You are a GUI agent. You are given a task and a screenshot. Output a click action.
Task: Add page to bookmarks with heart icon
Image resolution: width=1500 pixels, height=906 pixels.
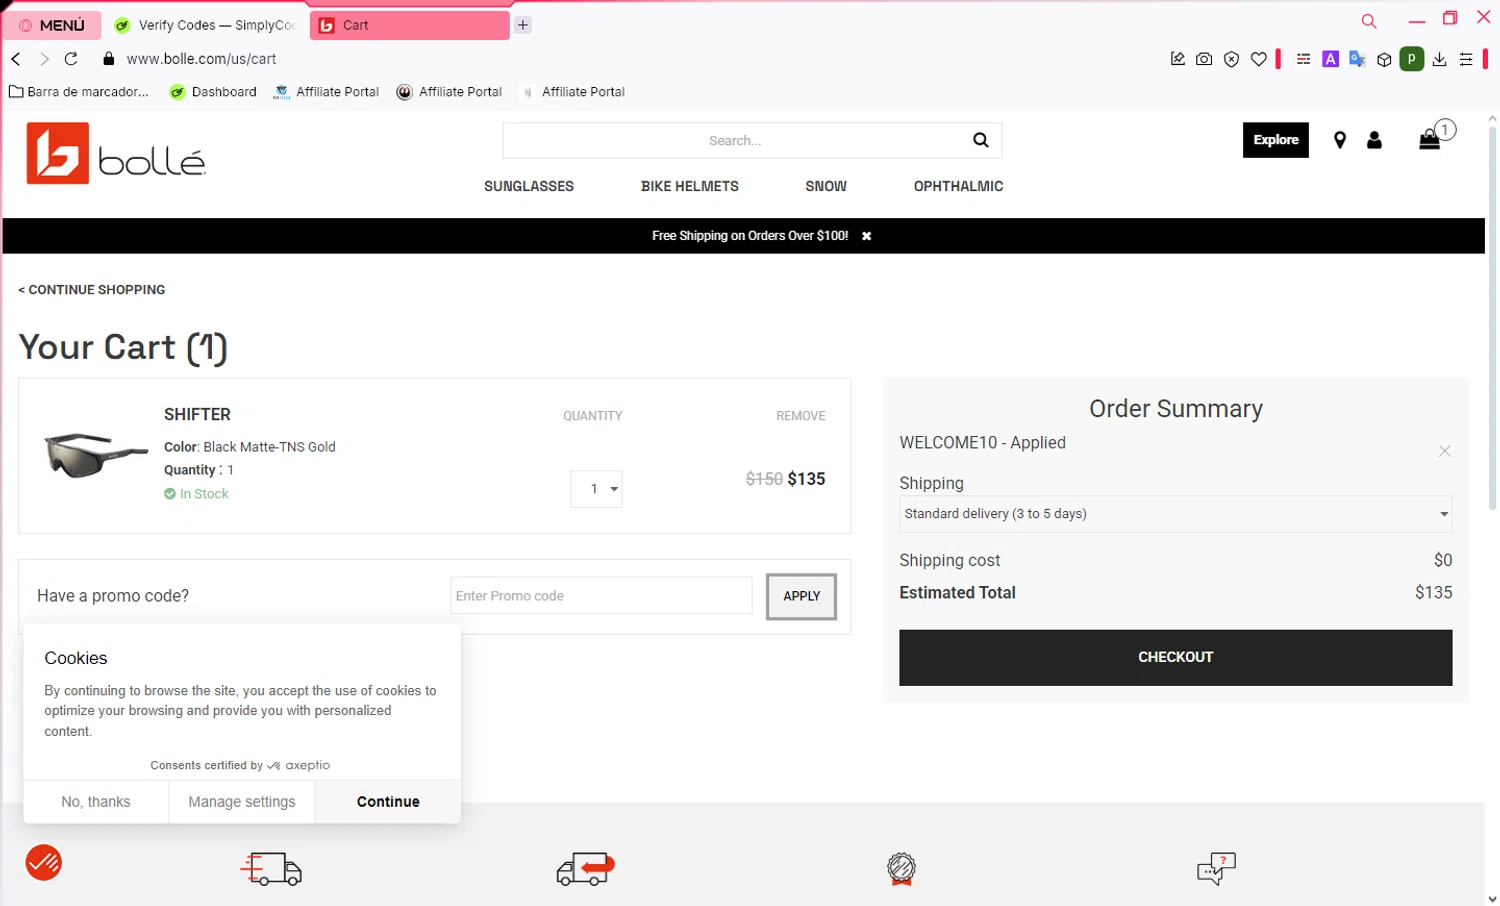(x=1259, y=59)
